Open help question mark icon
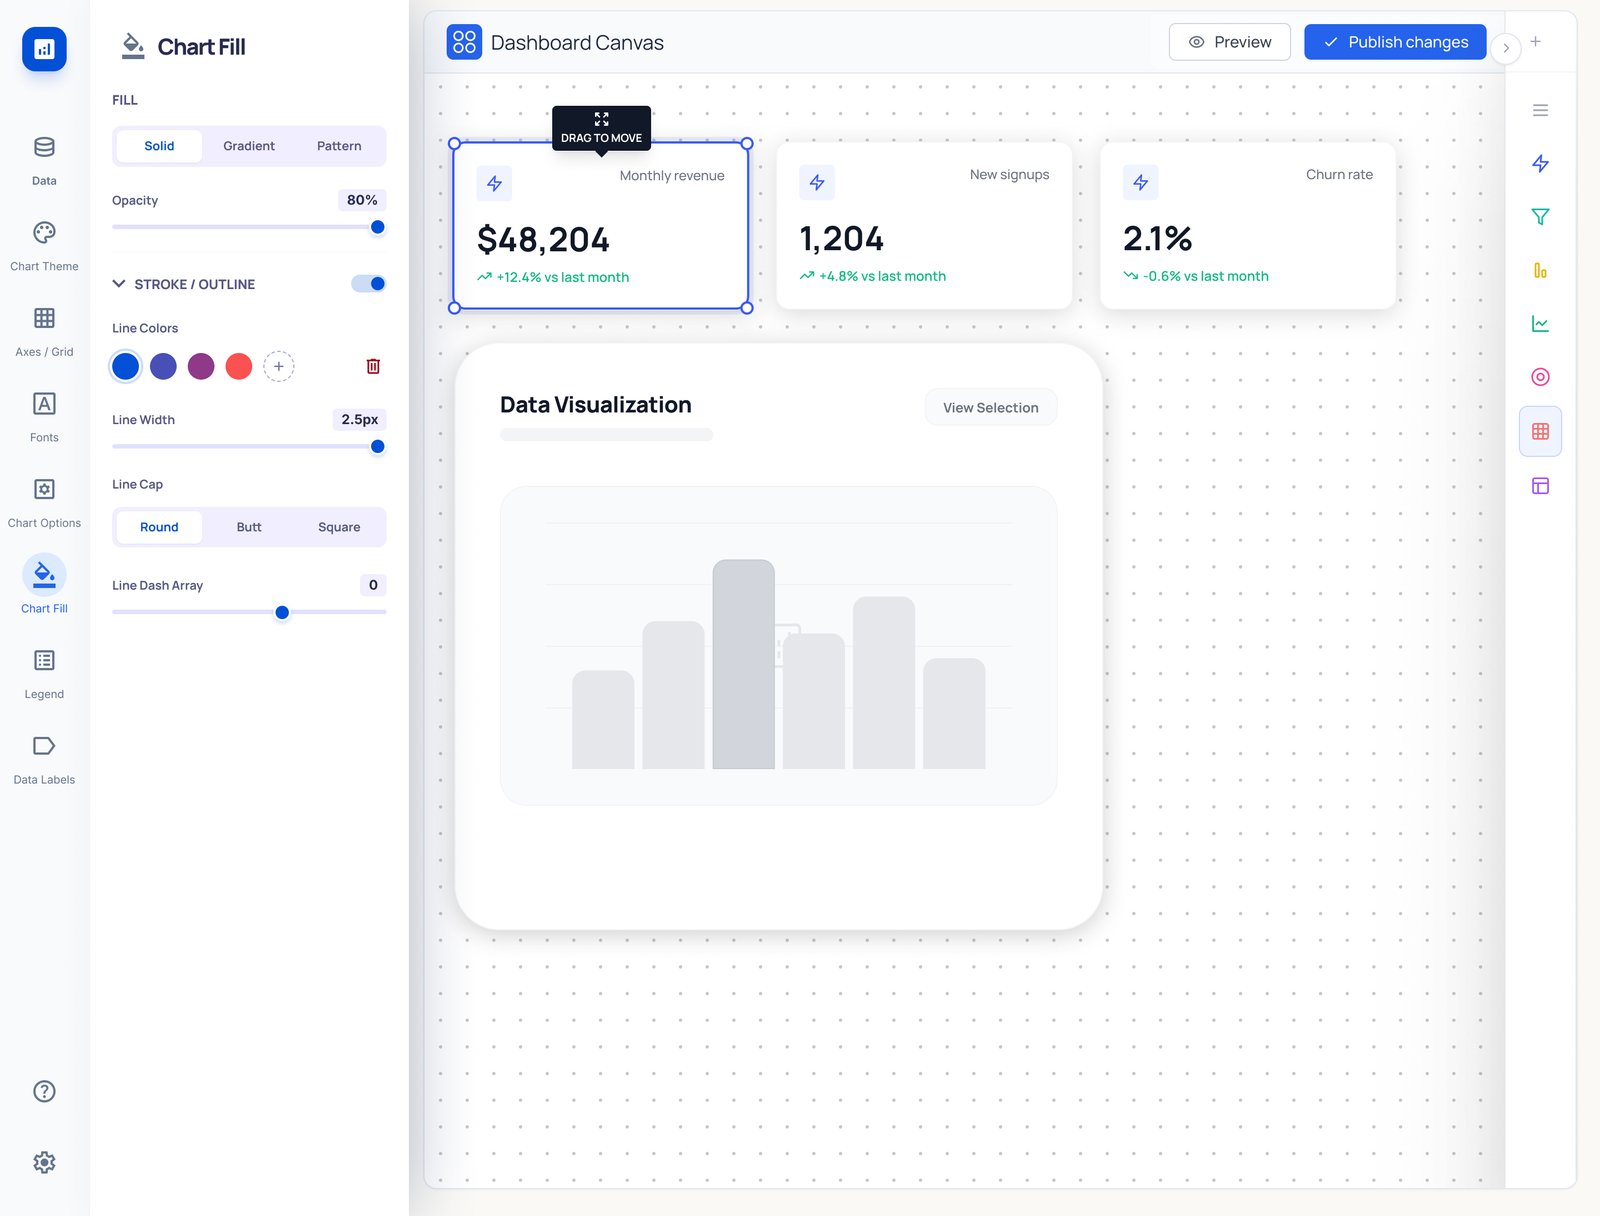Image resolution: width=1600 pixels, height=1216 pixels. point(44,1091)
